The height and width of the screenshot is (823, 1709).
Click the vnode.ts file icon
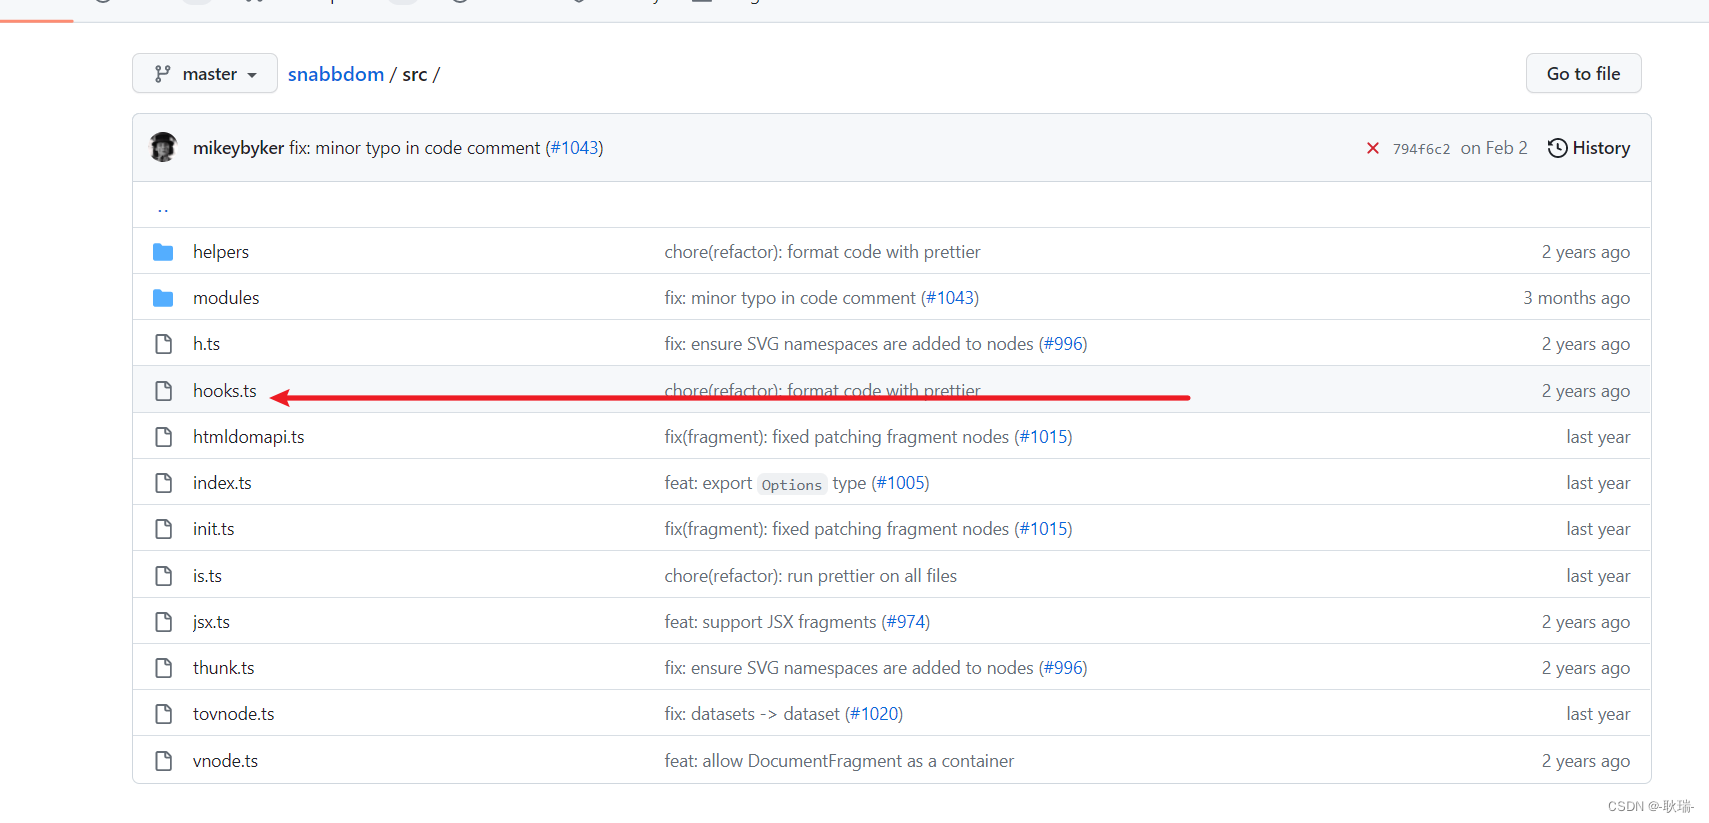pyautogui.click(x=164, y=761)
